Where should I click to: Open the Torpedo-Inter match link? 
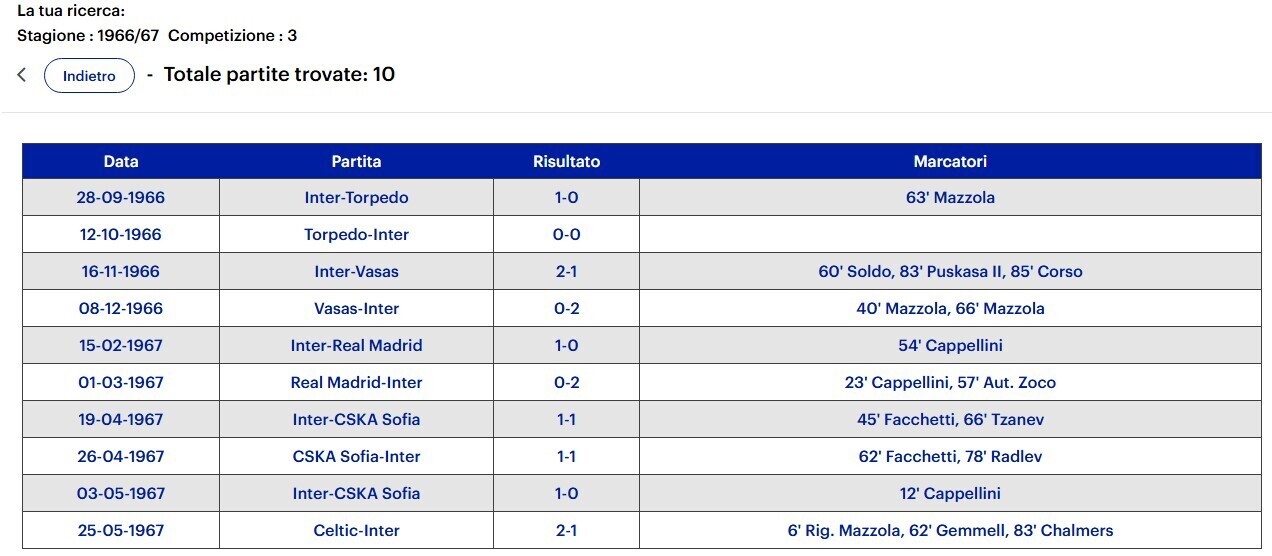356,235
